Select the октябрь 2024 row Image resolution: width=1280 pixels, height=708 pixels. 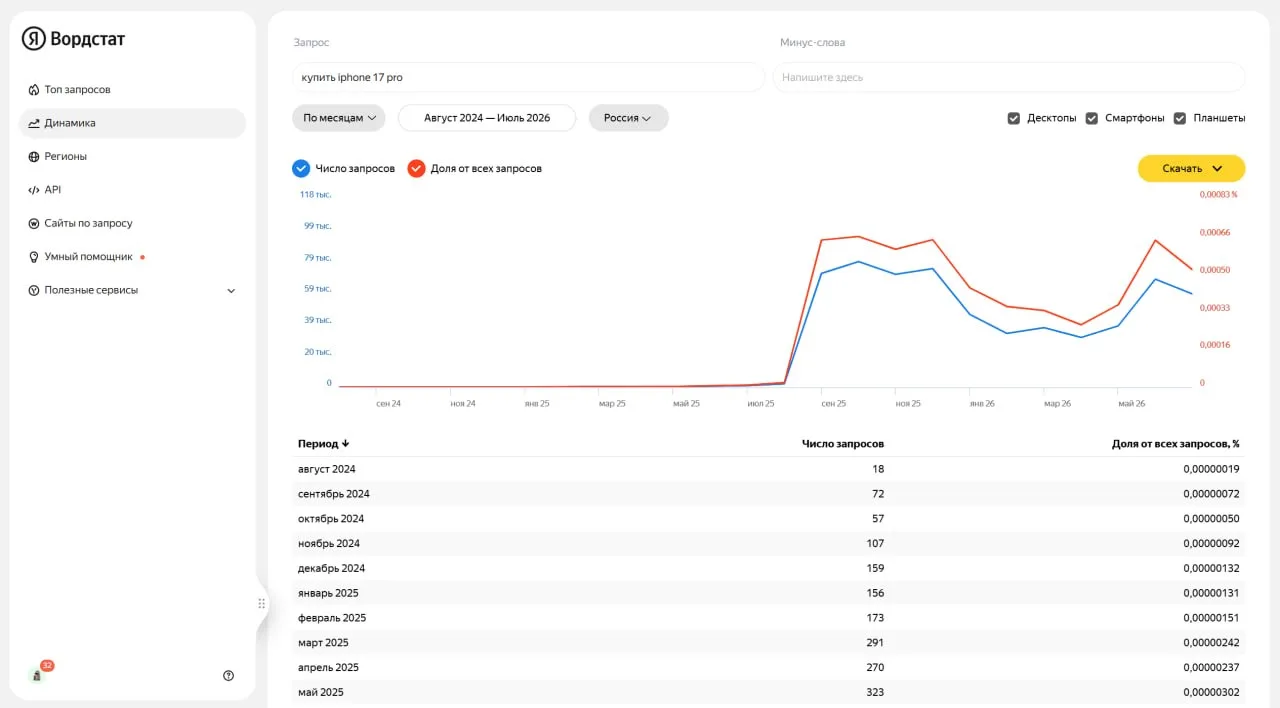[769, 519]
